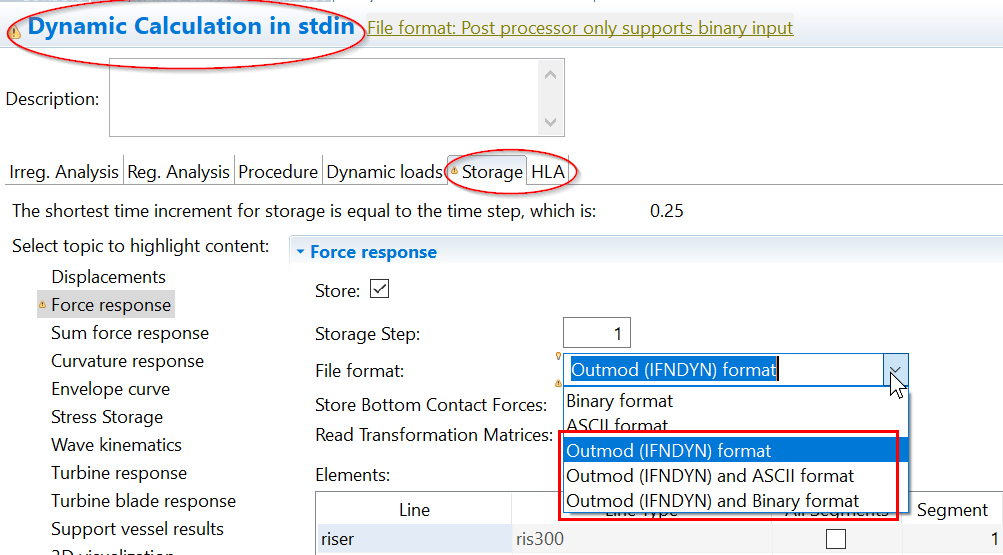Click warning icon beside Dynamic Calculation title
Screen dimensions: 1003x555
[14, 32]
